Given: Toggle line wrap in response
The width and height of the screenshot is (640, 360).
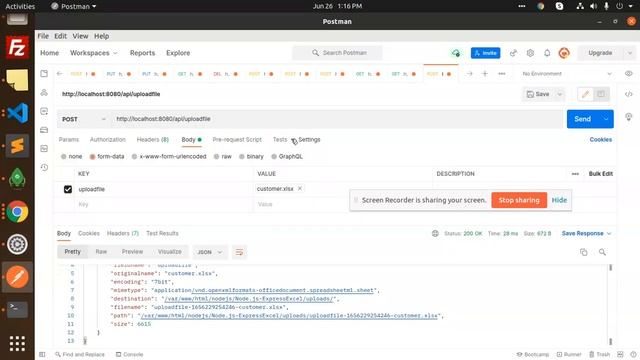Looking at the screenshot, I should tap(239, 252).
